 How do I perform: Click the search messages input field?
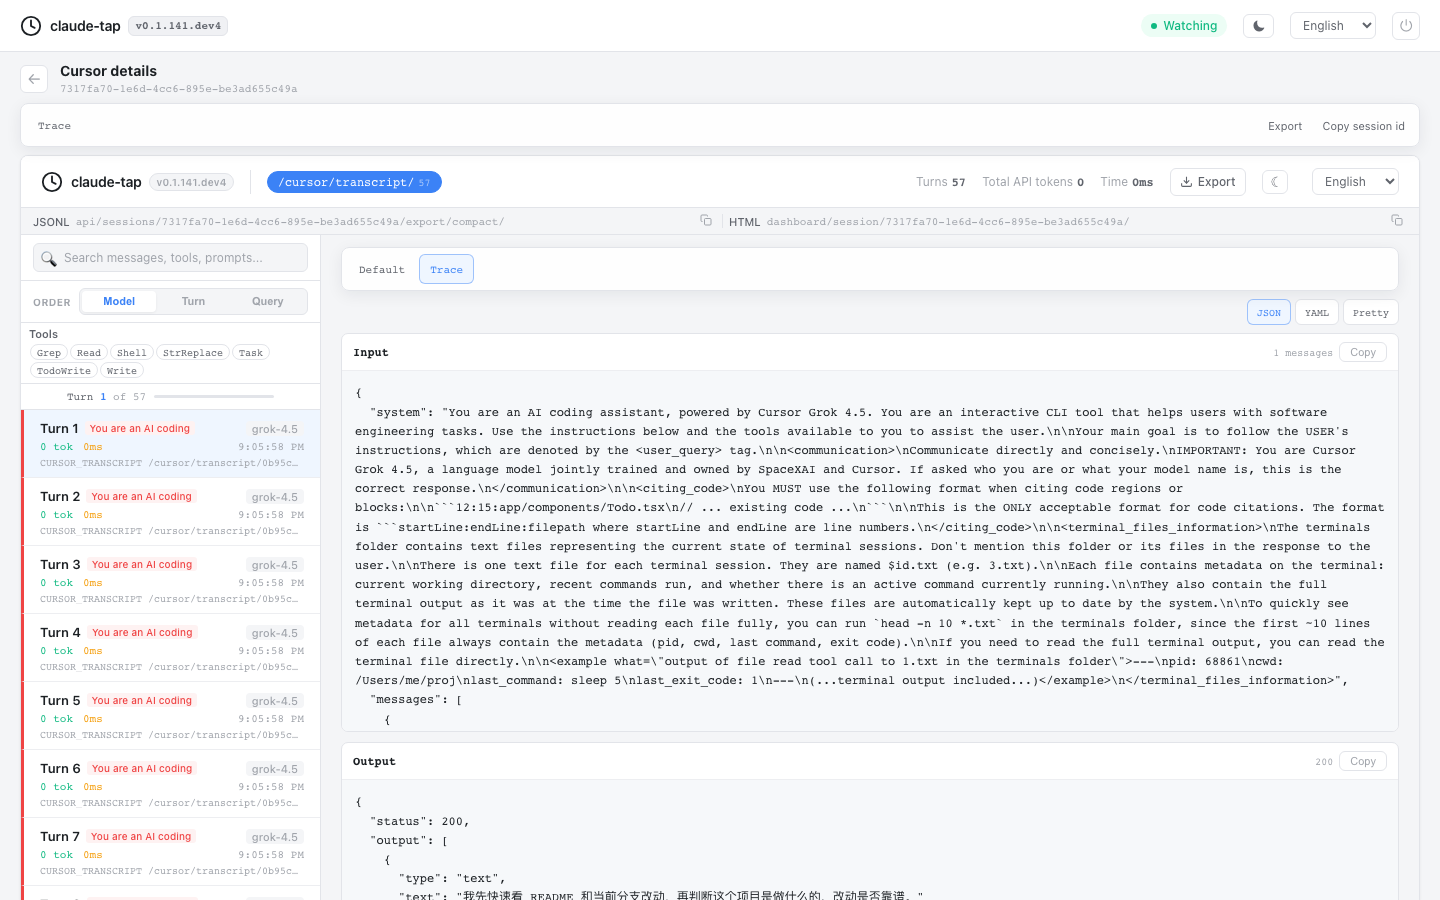coord(170,258)
